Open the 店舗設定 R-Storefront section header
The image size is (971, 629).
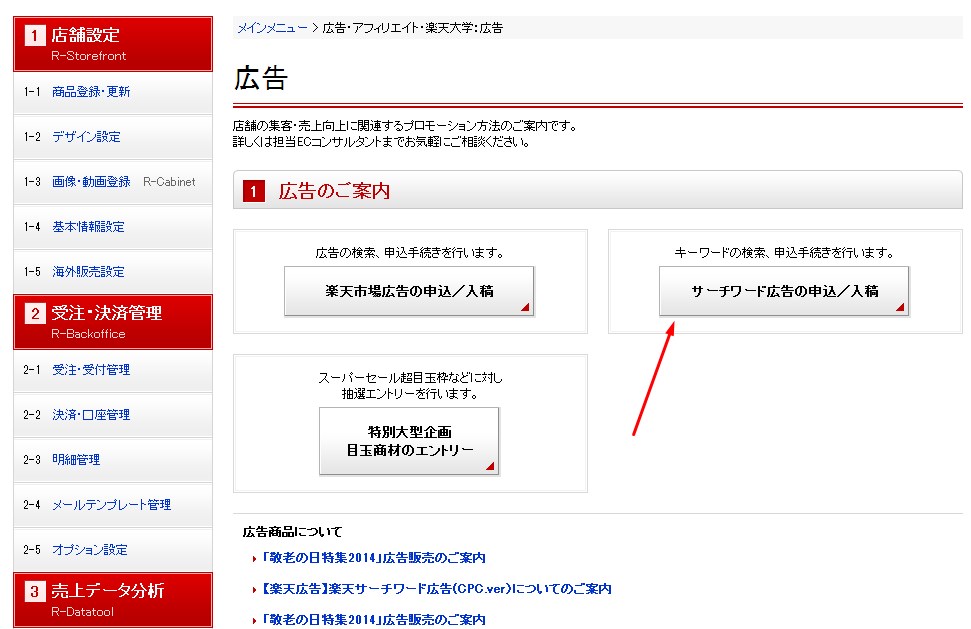click(113, 44)
